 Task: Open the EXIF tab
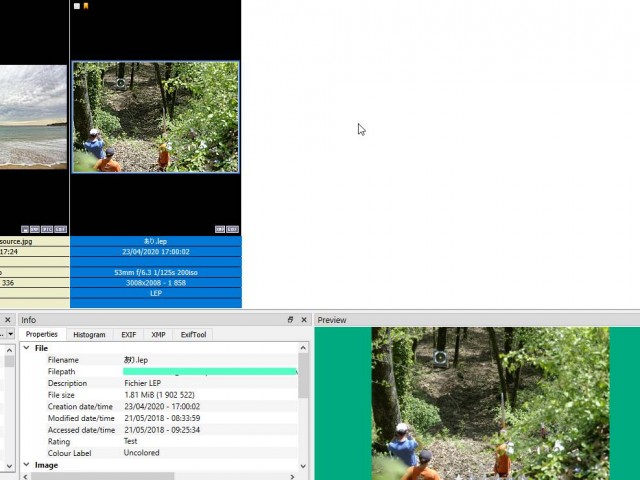pyautogui.click(x=129, y=334)
